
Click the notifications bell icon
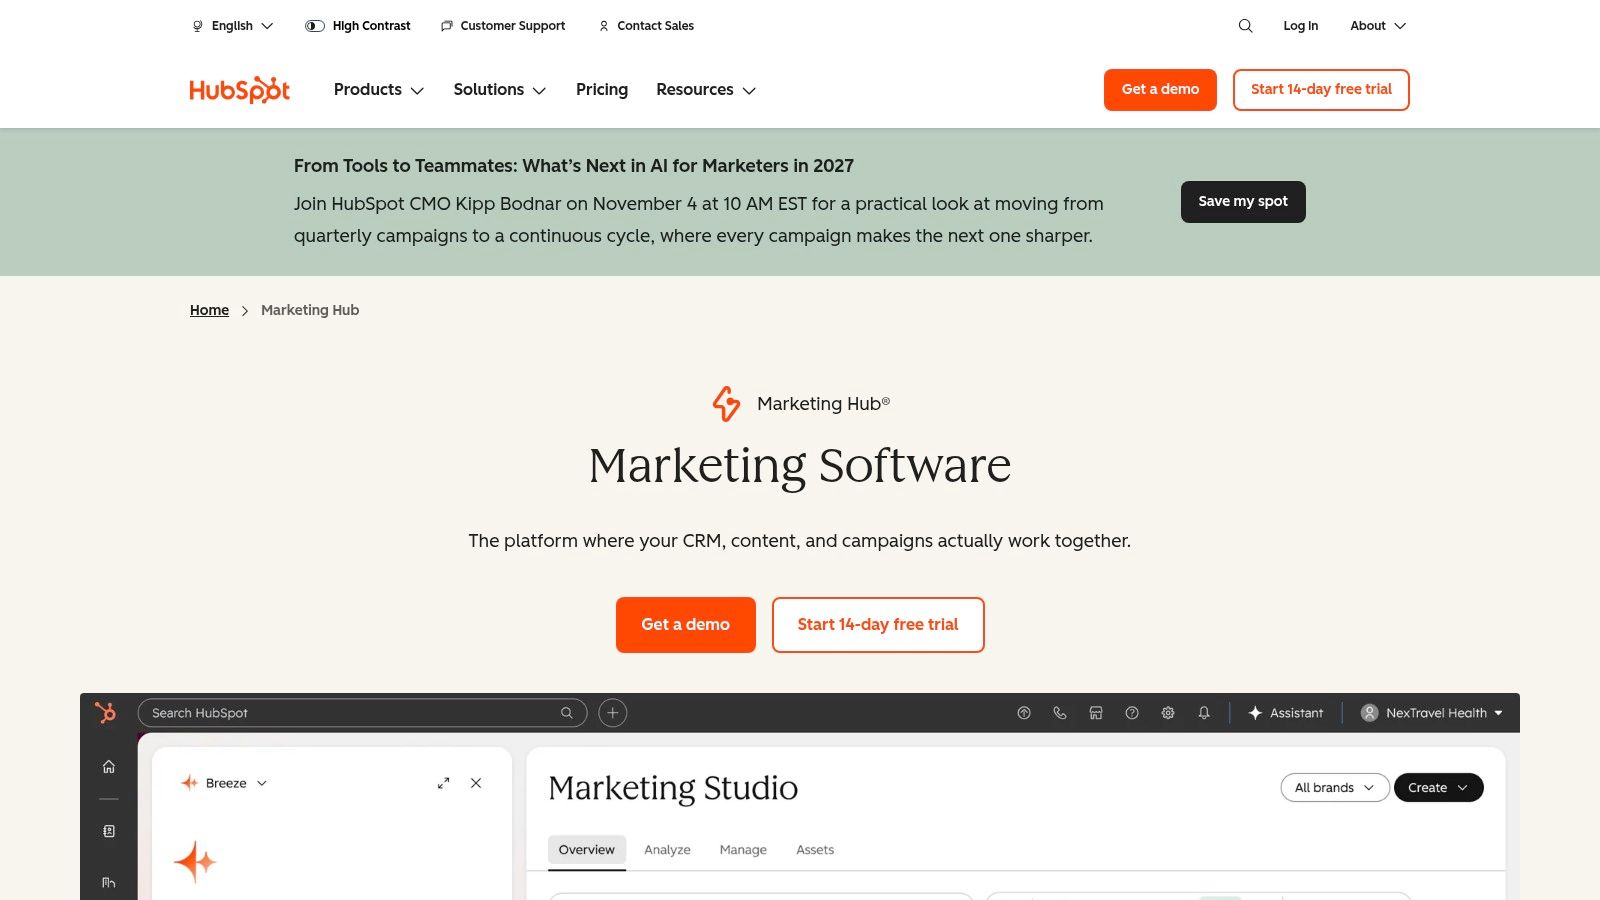point(1204,713)
